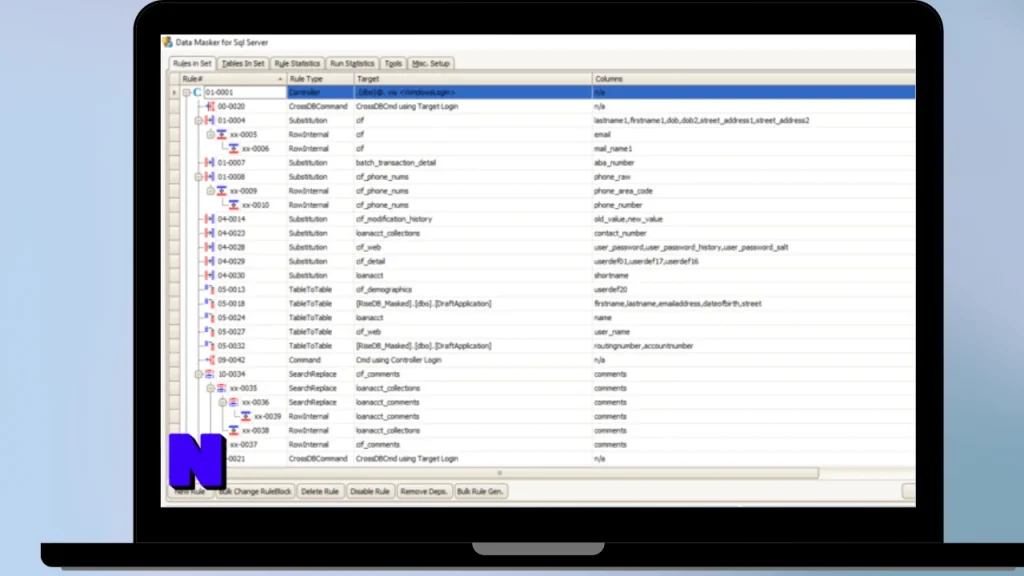Click the Bulk Change RuleBlock button

[255, 491]
